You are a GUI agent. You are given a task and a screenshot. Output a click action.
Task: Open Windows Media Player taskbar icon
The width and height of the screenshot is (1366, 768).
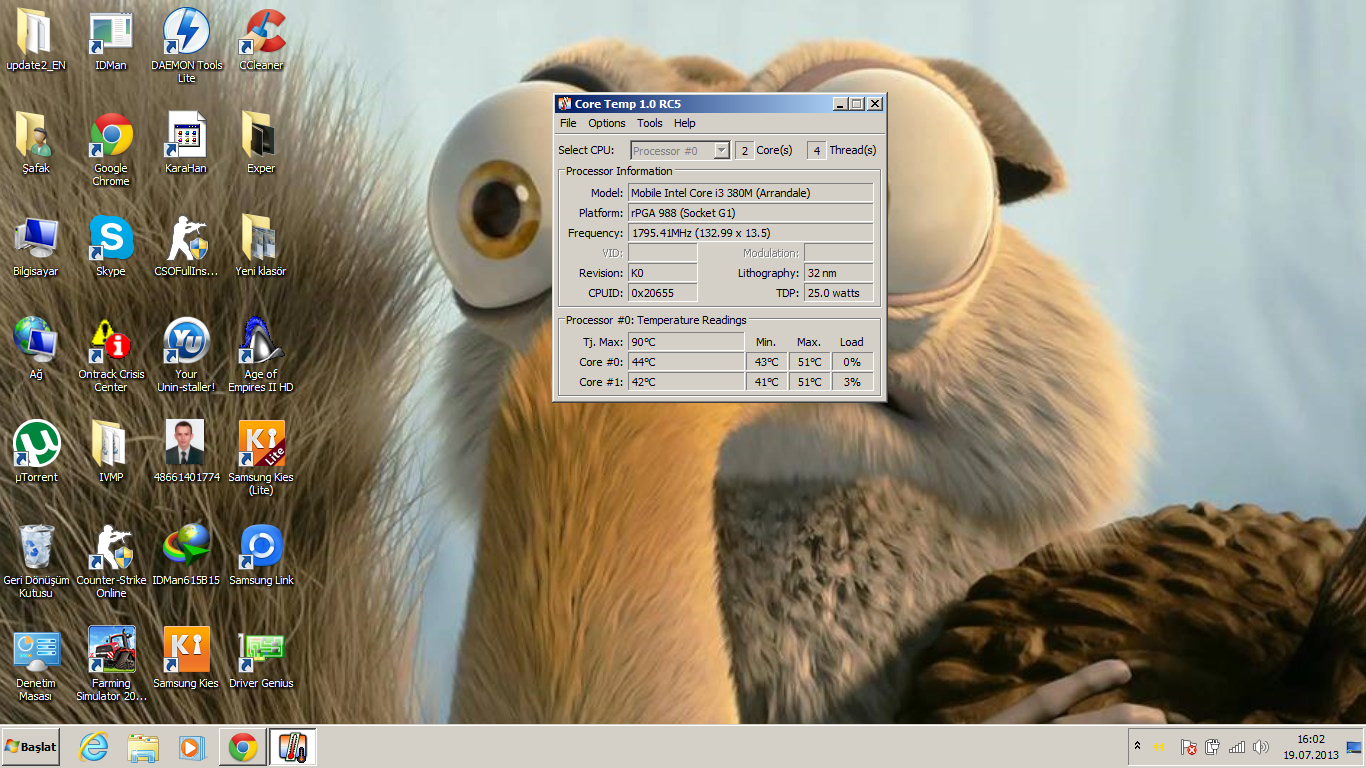[191, 747]
